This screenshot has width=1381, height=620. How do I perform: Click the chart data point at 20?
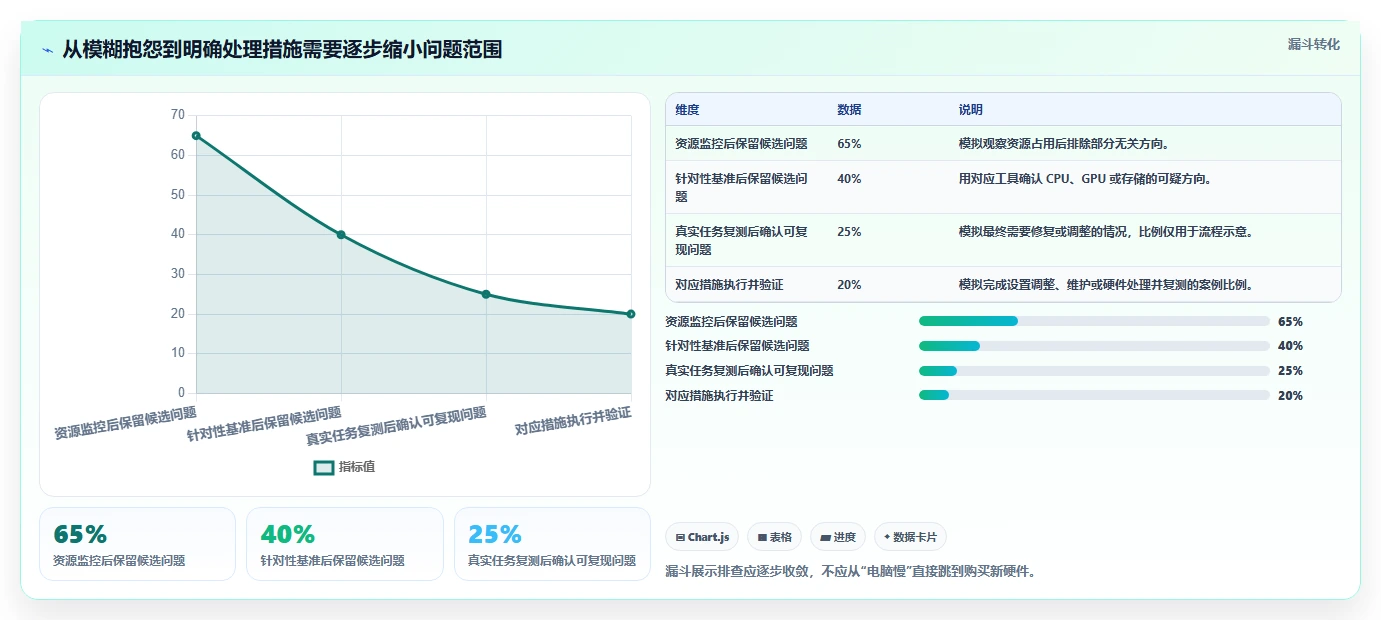coord(631,314)
